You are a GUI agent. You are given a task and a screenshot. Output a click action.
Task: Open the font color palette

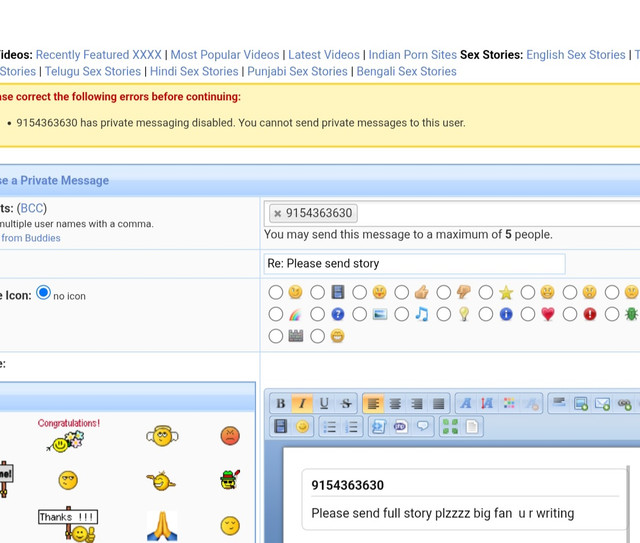click(x=509, y=404)
